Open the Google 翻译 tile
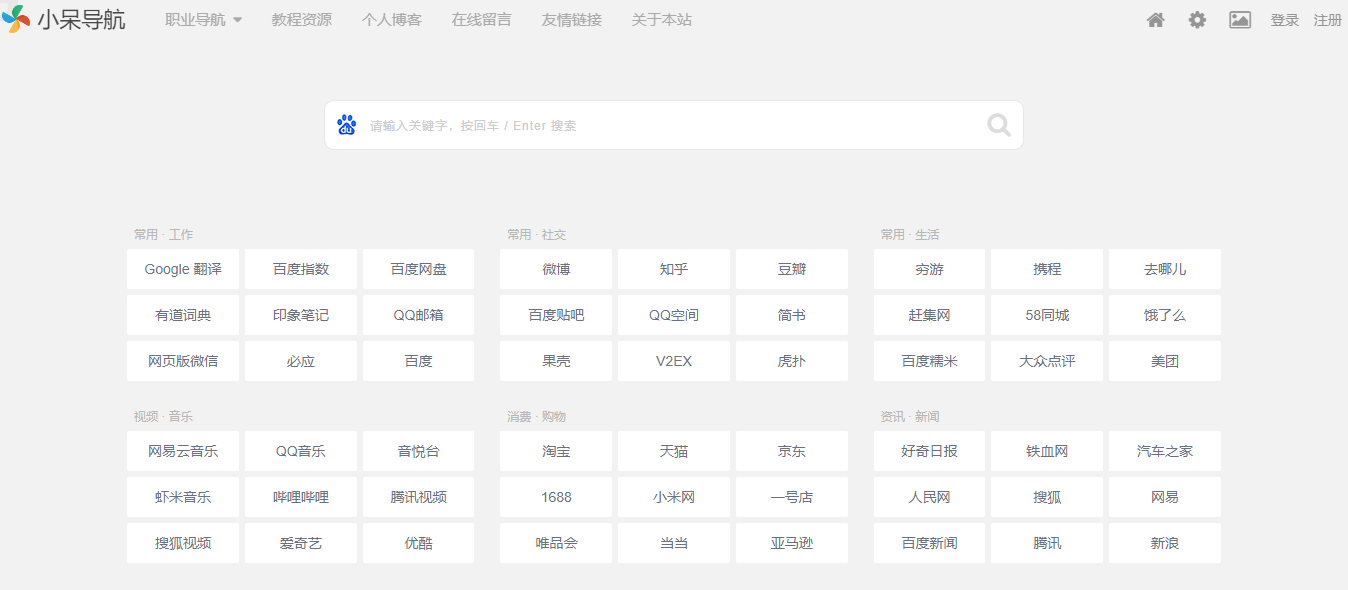Image resolution: width=1348 pixels, height=590 pixels. pos(183,269)
